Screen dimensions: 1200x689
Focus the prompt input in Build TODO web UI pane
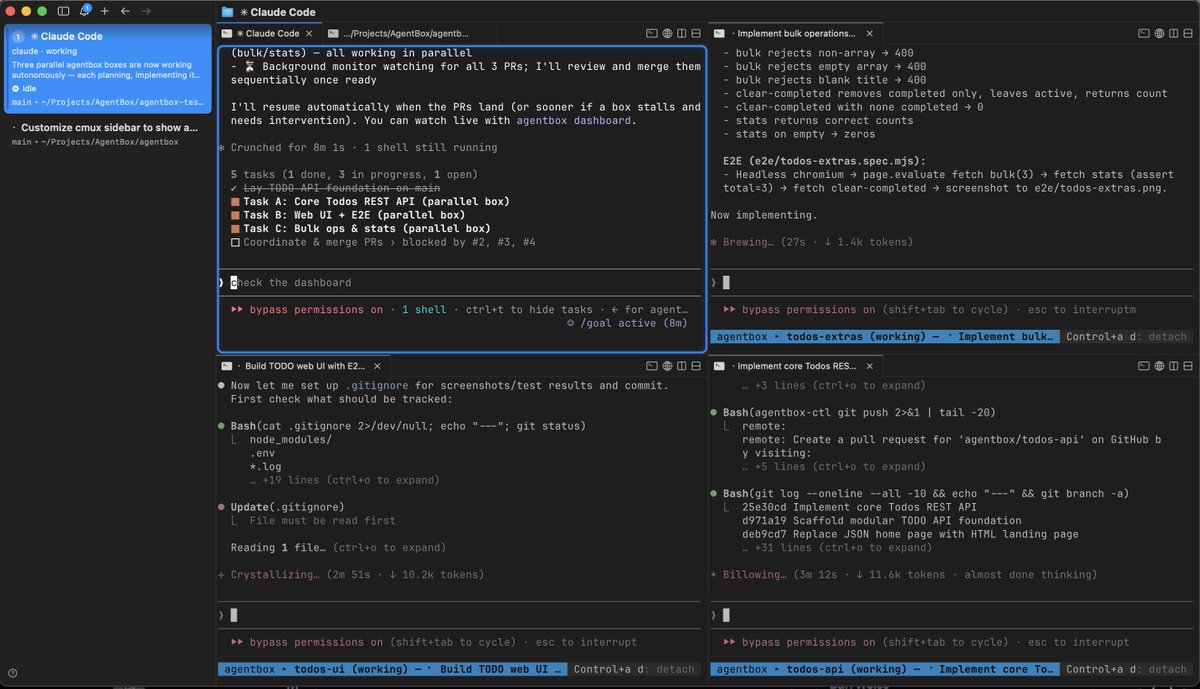click(460, 614)
